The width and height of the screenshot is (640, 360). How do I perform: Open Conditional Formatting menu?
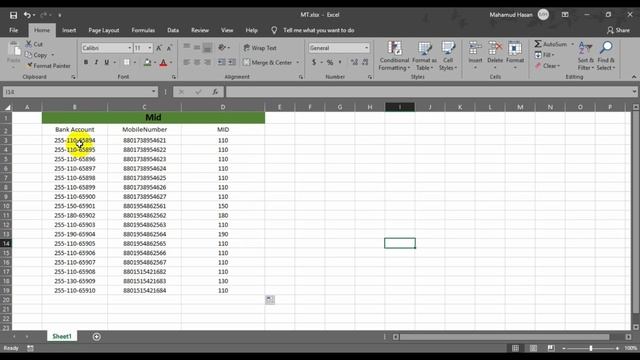(x=394, y=56)
